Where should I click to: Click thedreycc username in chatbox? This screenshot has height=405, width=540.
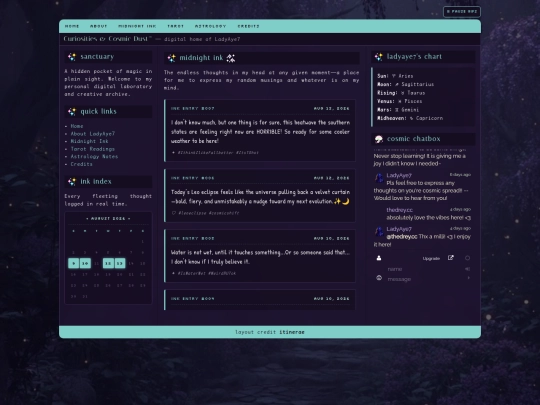[x=399, y=210]
